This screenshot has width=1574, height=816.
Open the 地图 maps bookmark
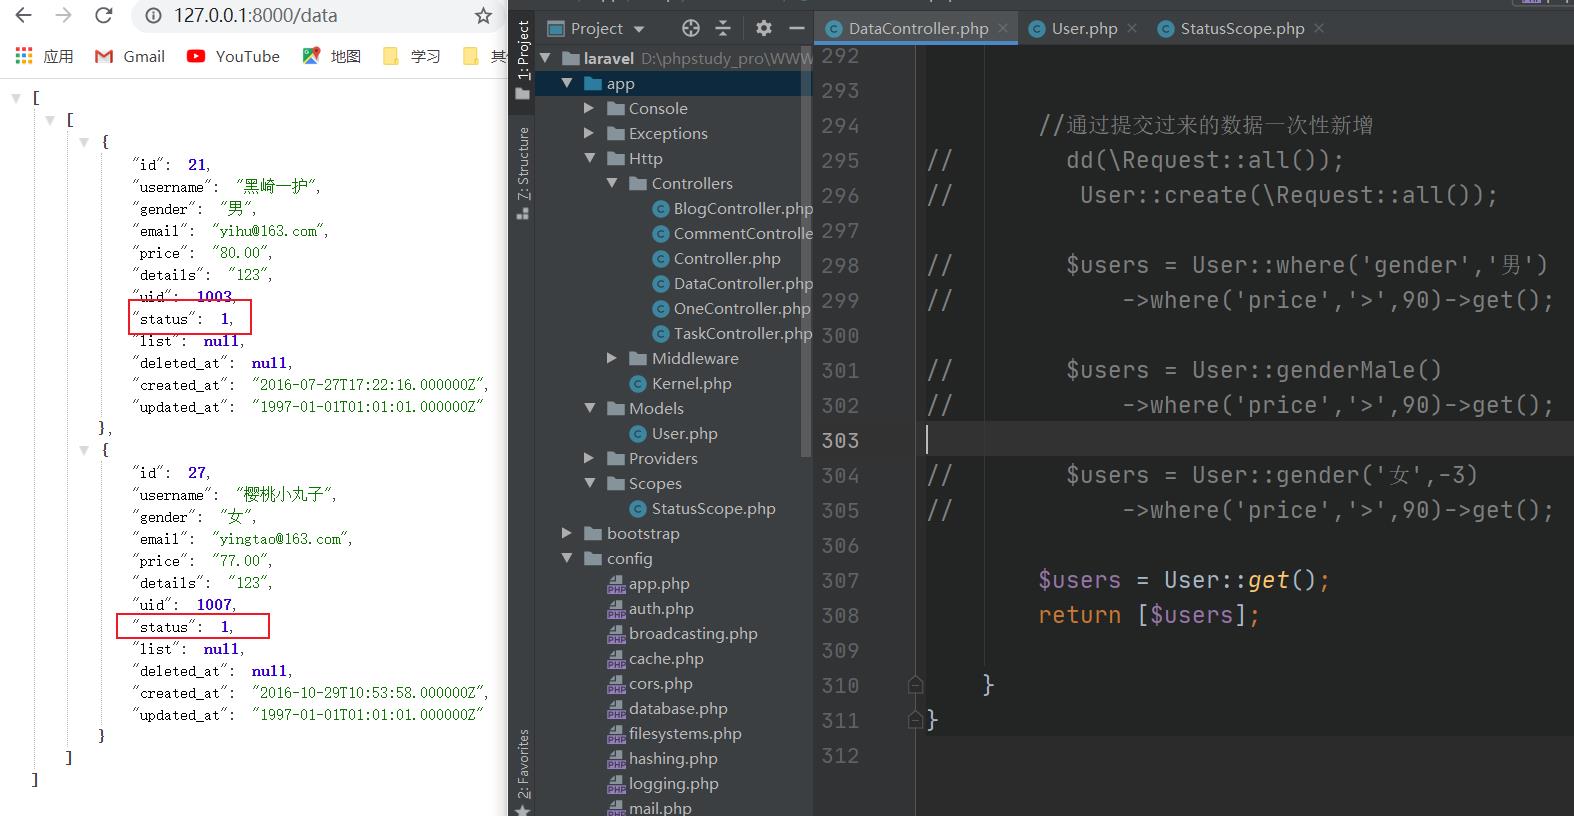point(331,56)
